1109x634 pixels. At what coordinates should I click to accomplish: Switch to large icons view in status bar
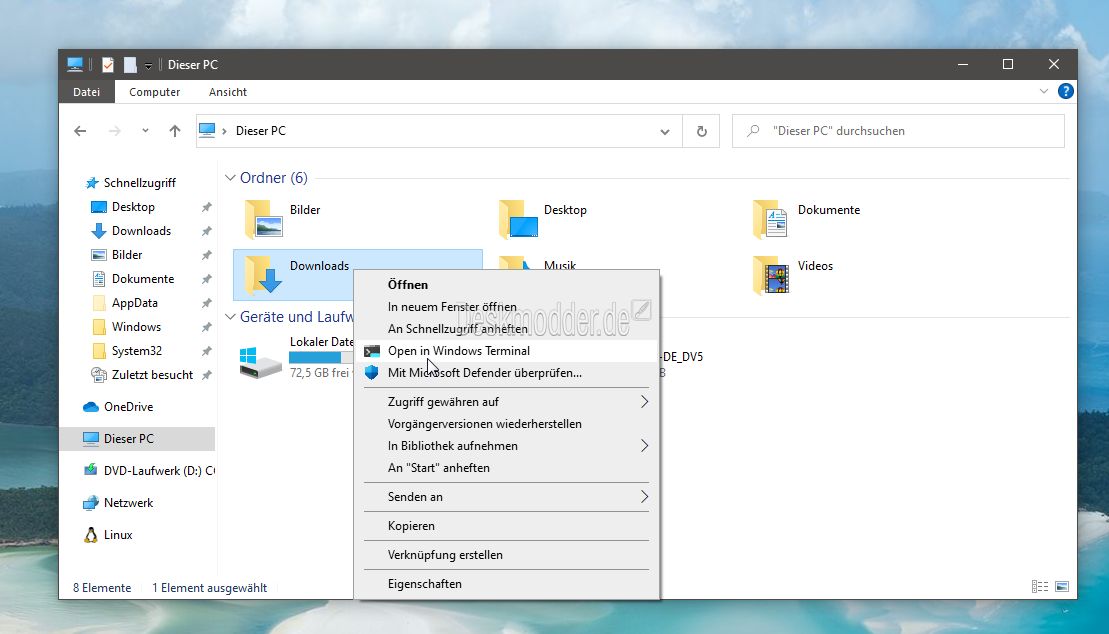(1061, 587)
